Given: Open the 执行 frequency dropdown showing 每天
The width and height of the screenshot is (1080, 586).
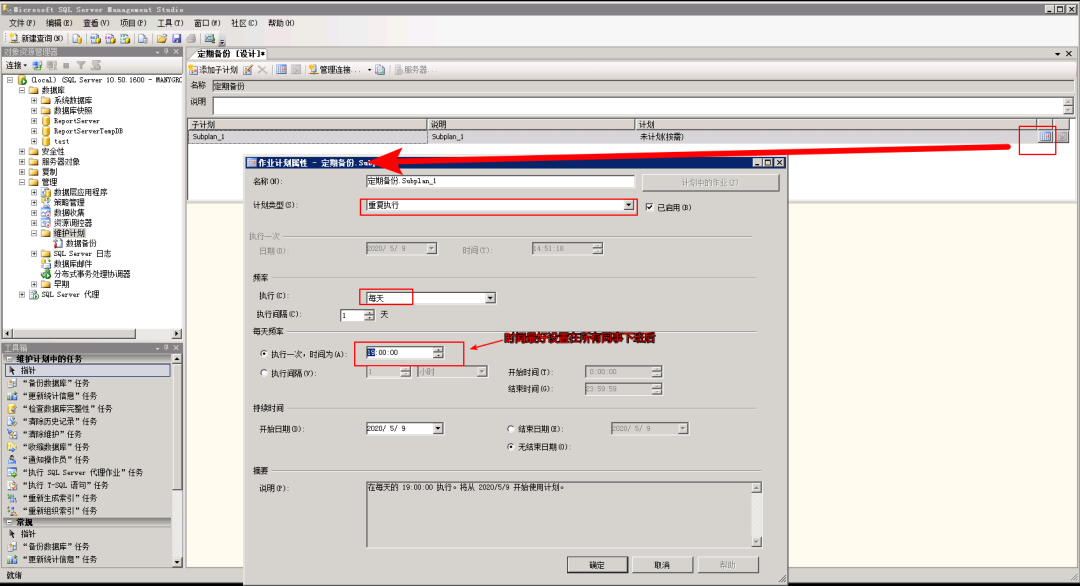Looking at the screenshot, I should [x=490, y=298].
